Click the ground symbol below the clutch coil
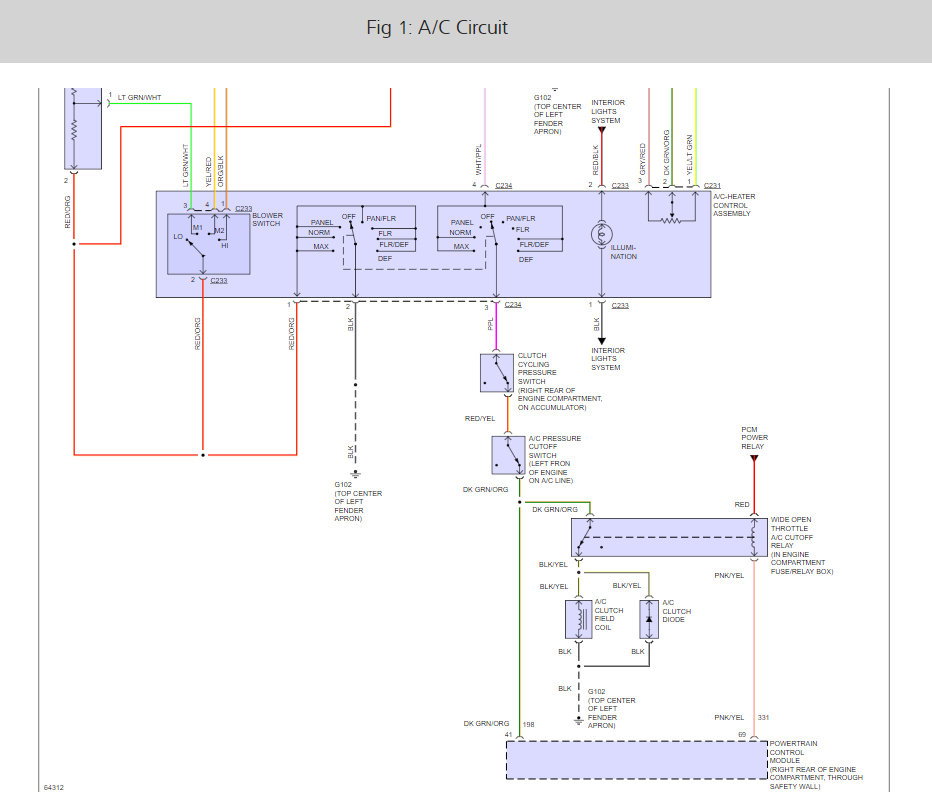Image resolution: width=932 pixels, height=807 pixels. (x=578, y=720)
